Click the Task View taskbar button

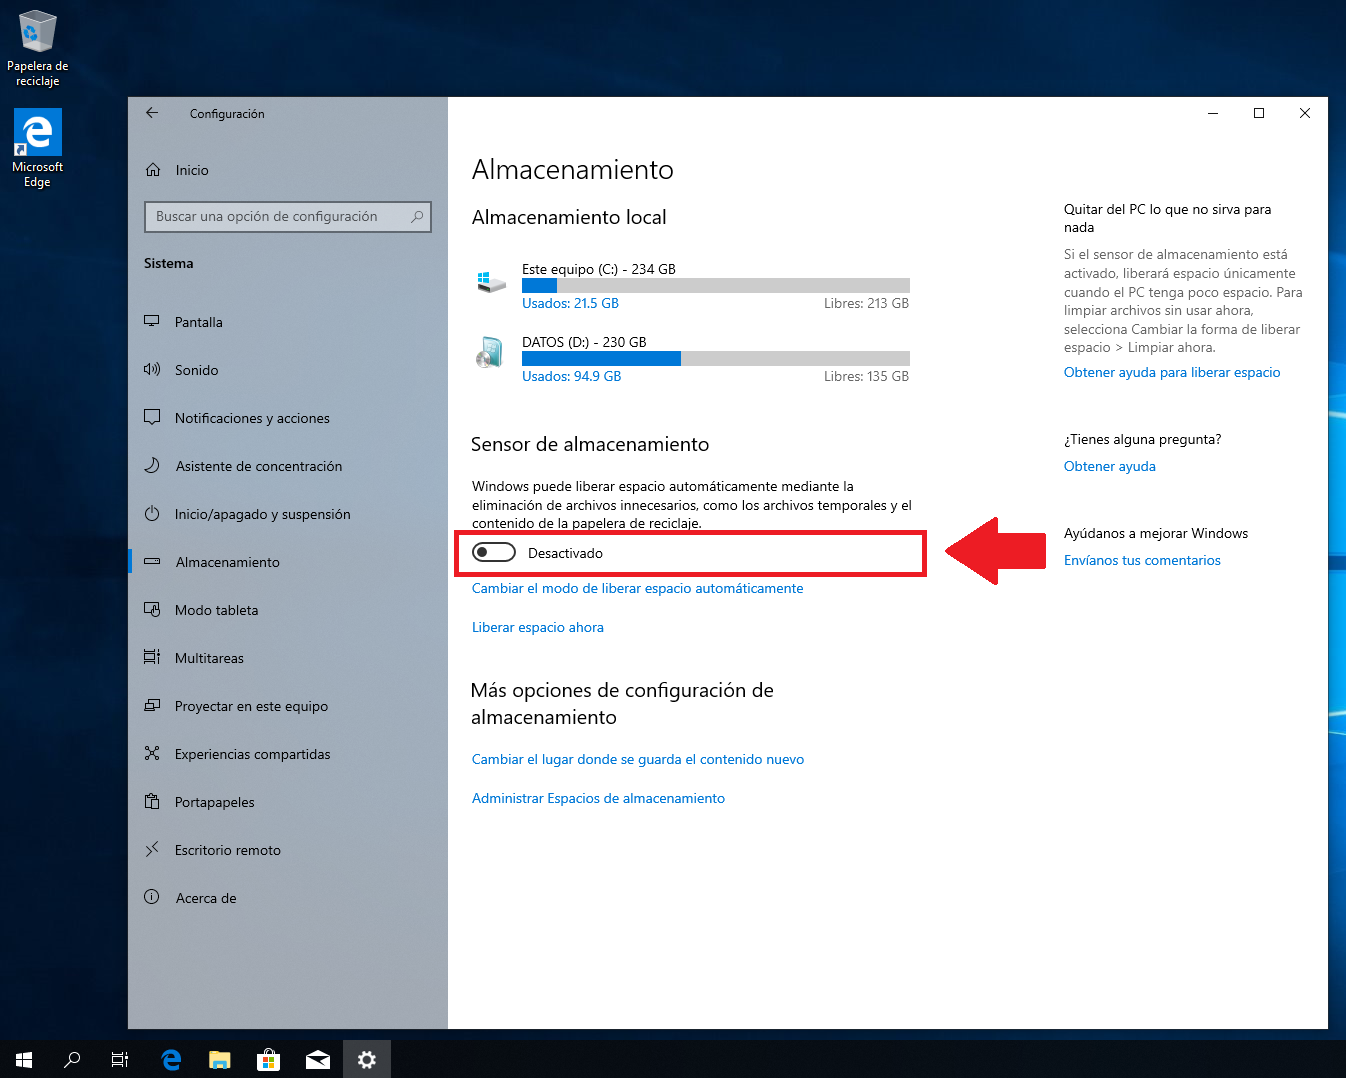[x=120, y=1059]
